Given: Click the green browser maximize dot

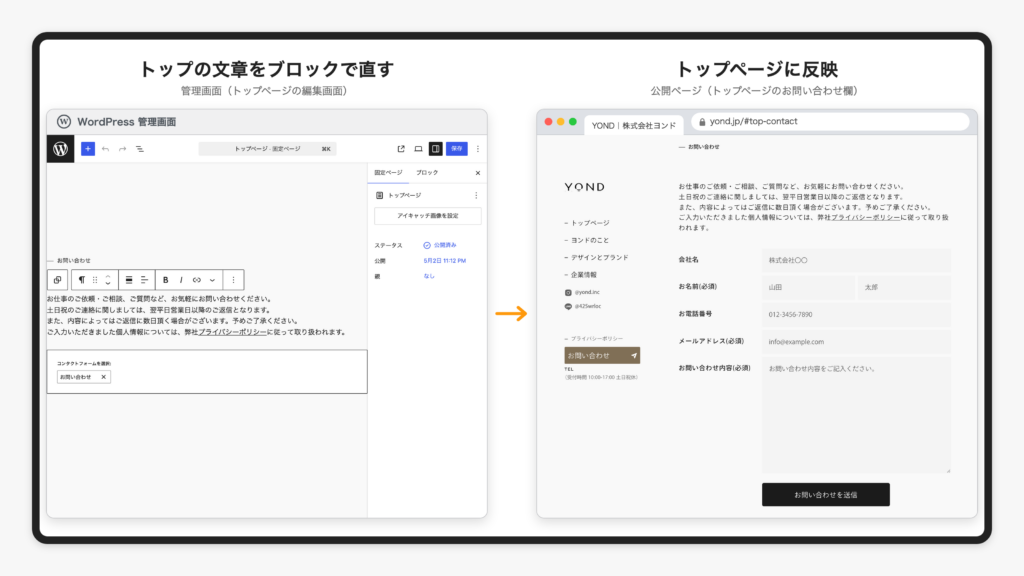Looking at the screenshot, I should point(573,122).
